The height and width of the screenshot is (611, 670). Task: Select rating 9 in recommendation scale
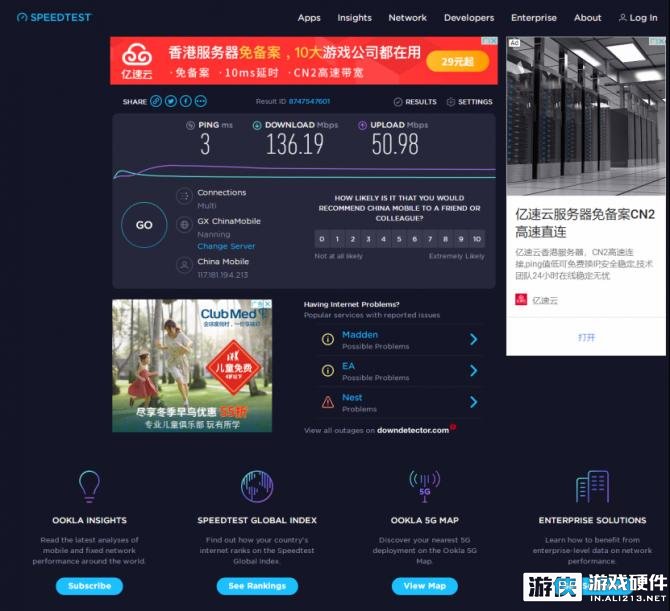(461, 239)
